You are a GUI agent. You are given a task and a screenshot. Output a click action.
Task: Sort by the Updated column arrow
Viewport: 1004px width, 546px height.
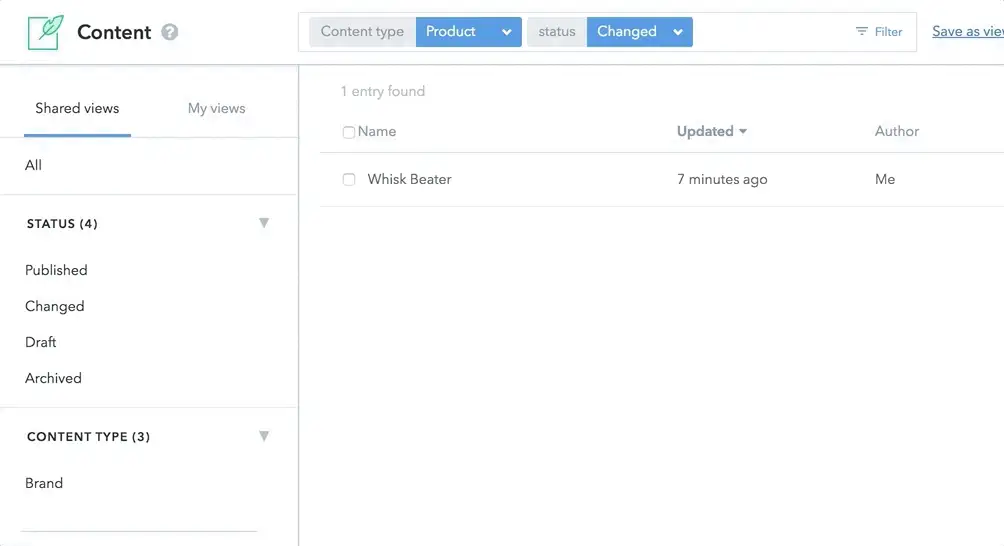[x=743, y=131]
